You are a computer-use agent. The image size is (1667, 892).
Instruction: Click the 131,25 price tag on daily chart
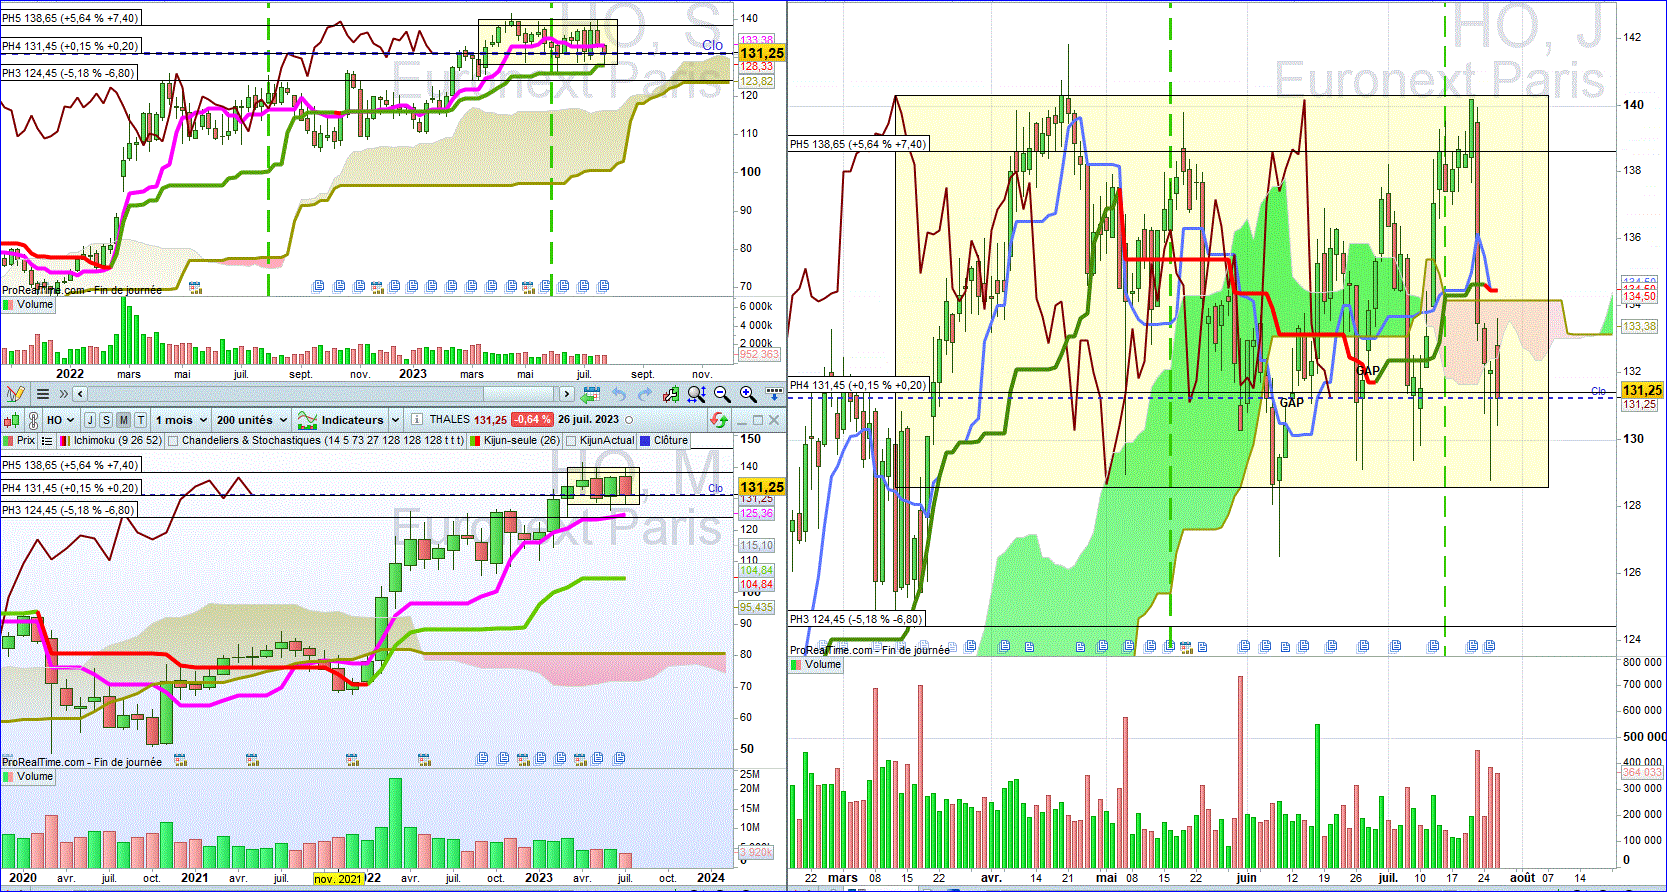point(1642,390)
